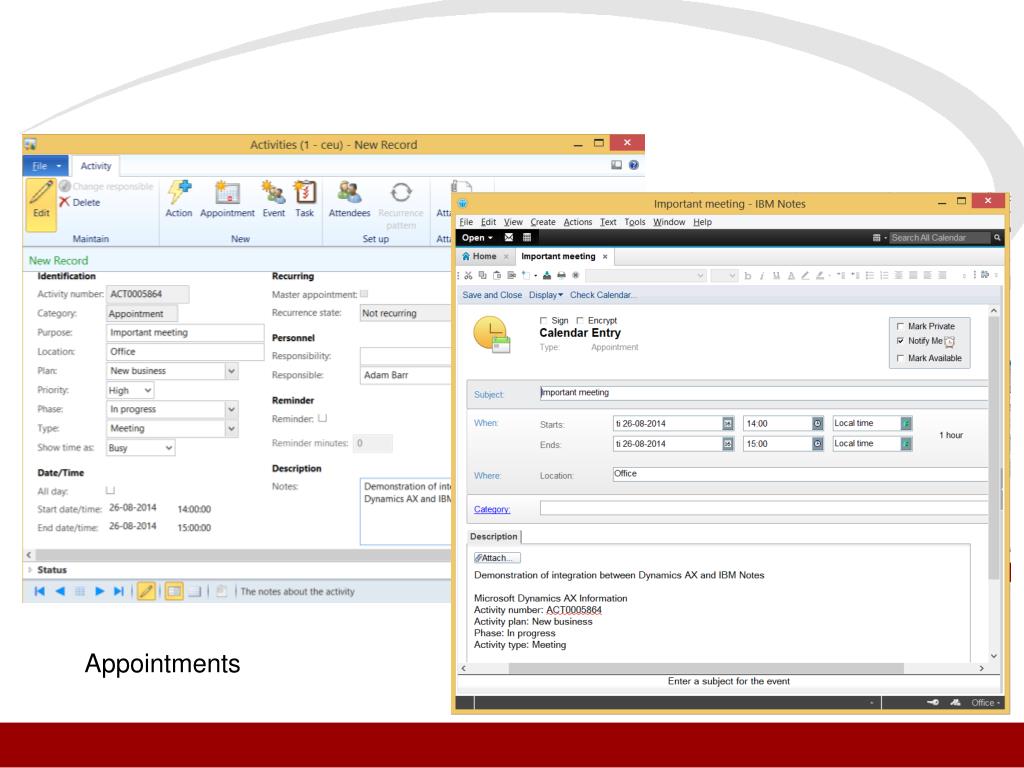This screenshot has width=1024, height=768.
Task: Go to last record arrow
Action: (x=118, y=591)
